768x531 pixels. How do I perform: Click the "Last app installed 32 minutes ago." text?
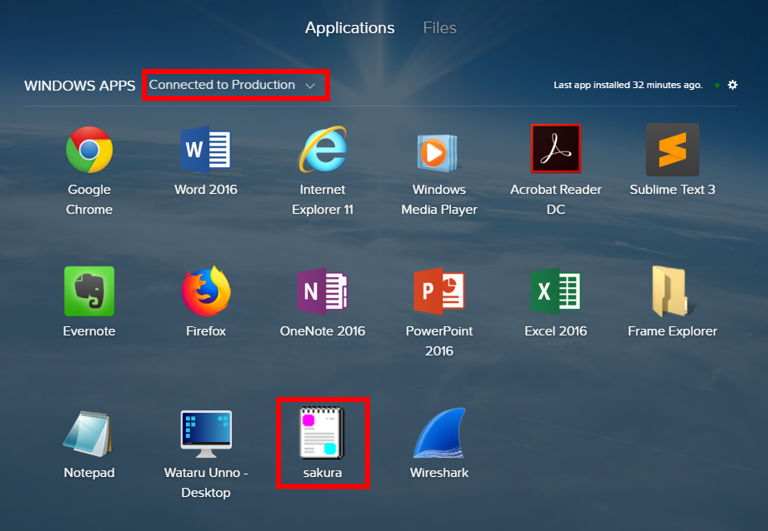pyautogui.click(x=628, y=85)
